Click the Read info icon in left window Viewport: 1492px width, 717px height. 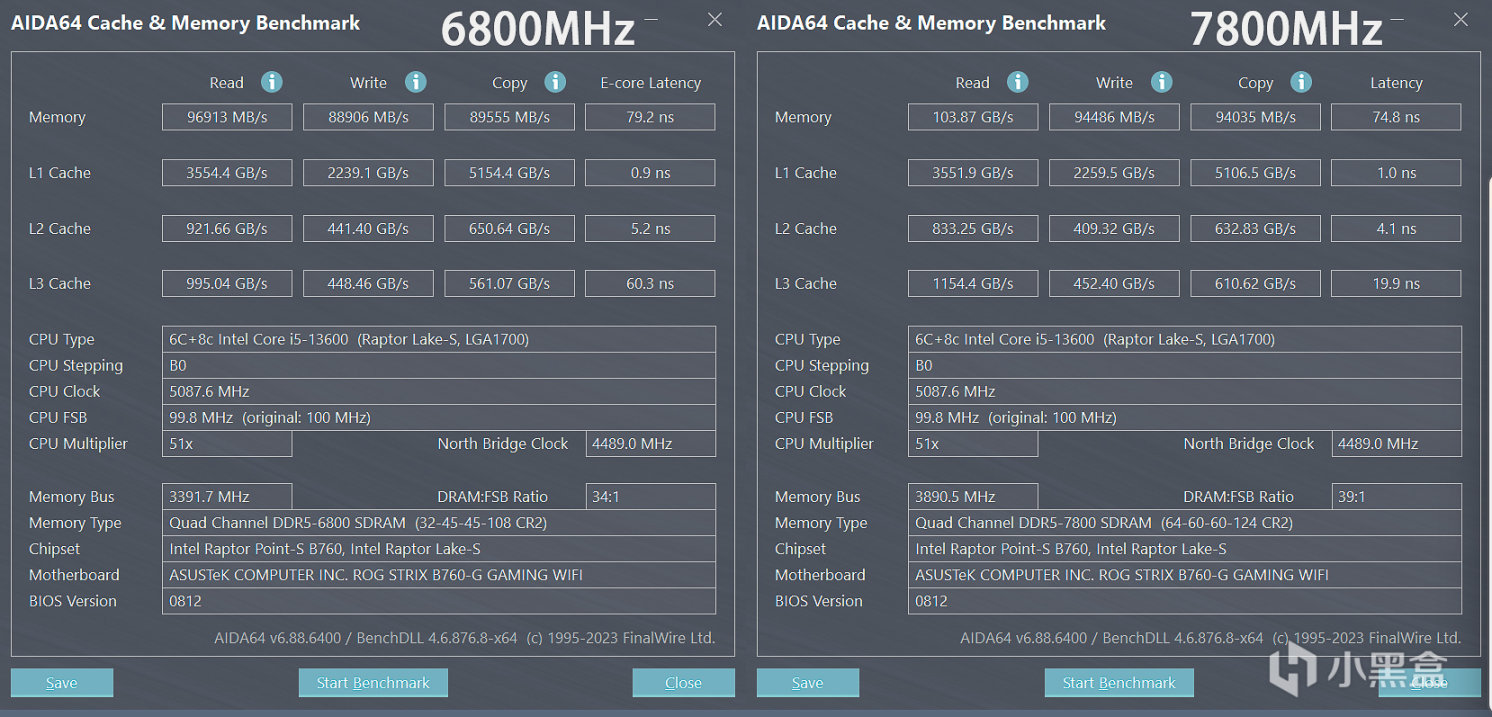point(271,82)
